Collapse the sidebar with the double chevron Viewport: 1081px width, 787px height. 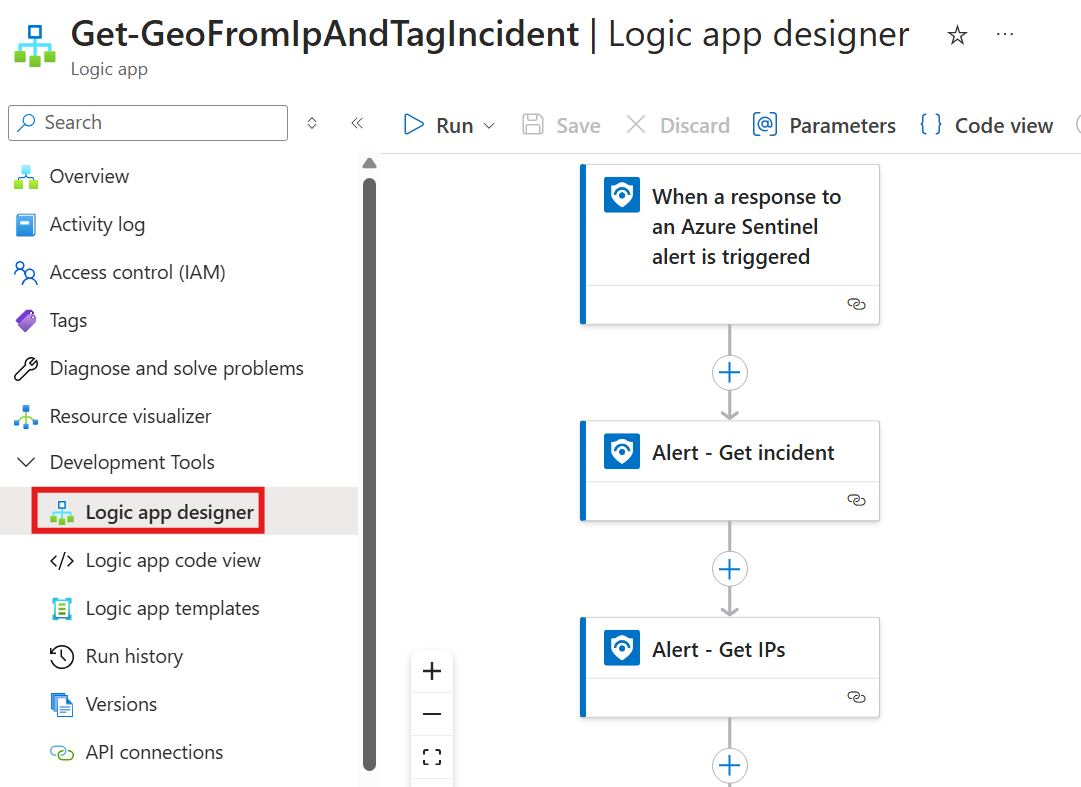[356, 123]
